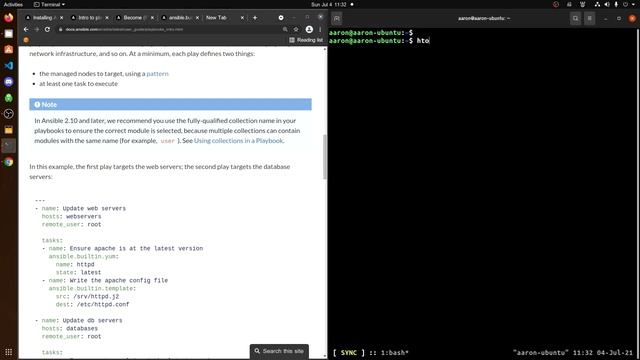Click the network icon in the top bar
Viewport: 640px width, 360px height.
pos(597,4)
